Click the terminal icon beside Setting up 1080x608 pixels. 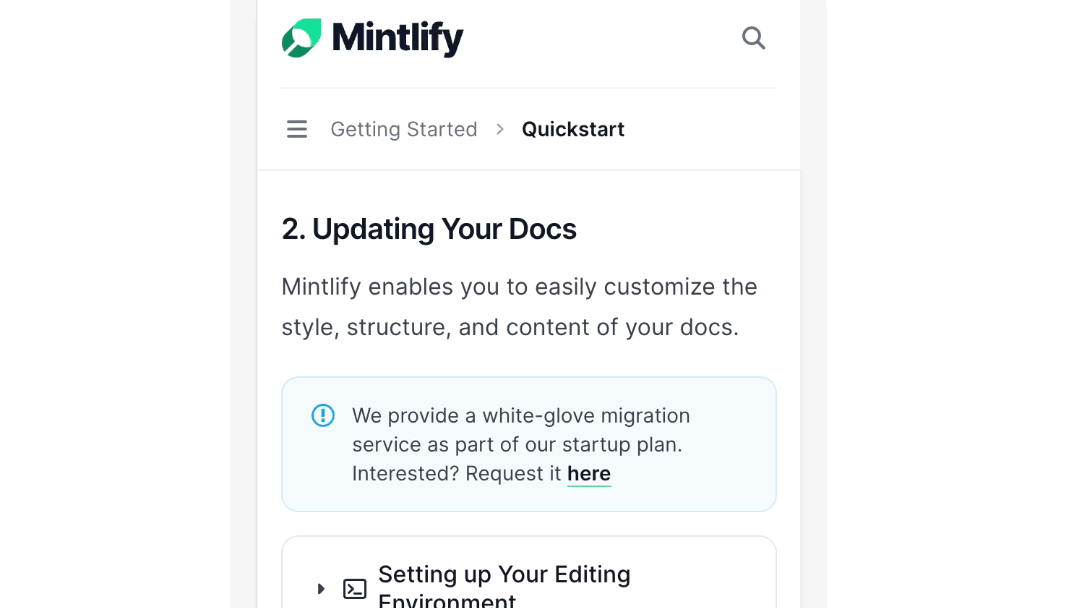coord(355,589)
